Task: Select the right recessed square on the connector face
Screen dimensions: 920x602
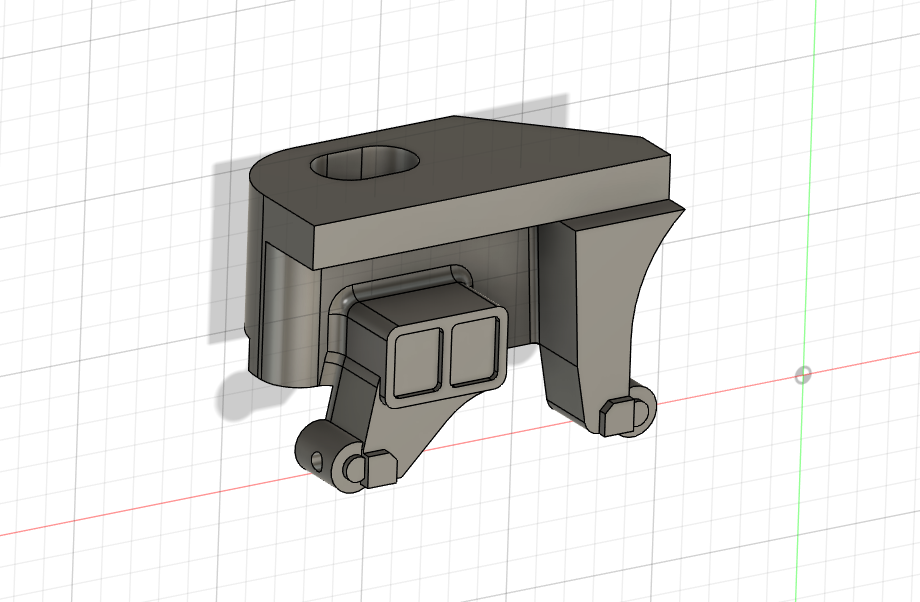Action: pos(475,351)
